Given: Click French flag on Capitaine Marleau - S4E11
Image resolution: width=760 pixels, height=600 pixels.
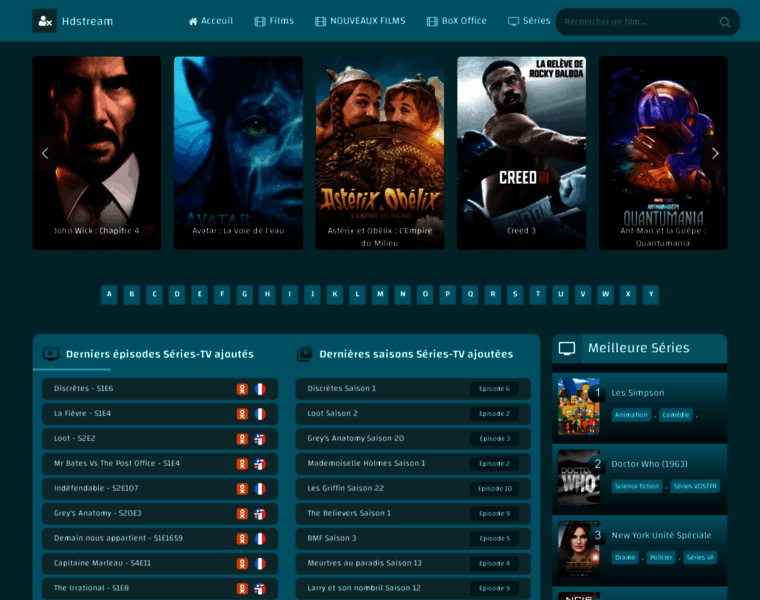Looking at the screenshot, I should tap(260, 563).
